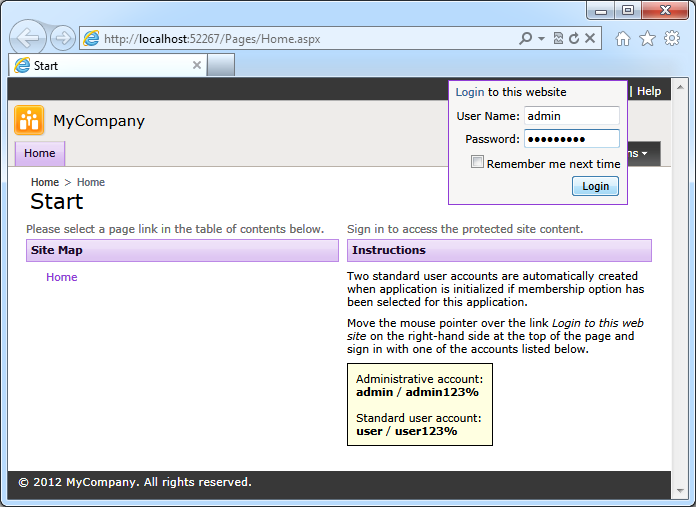The height and width of the screenshot is (507, 696).
Task: Open the Tools gear icon
Action: pyautogui.click(x=672, y=39)
